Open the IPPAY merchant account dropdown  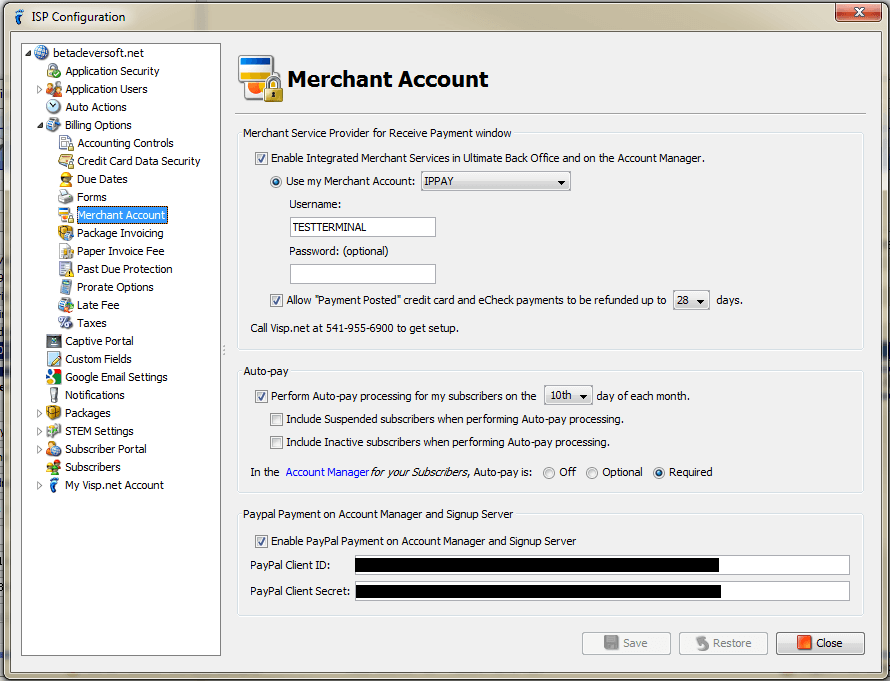click(x=496, y=182)
